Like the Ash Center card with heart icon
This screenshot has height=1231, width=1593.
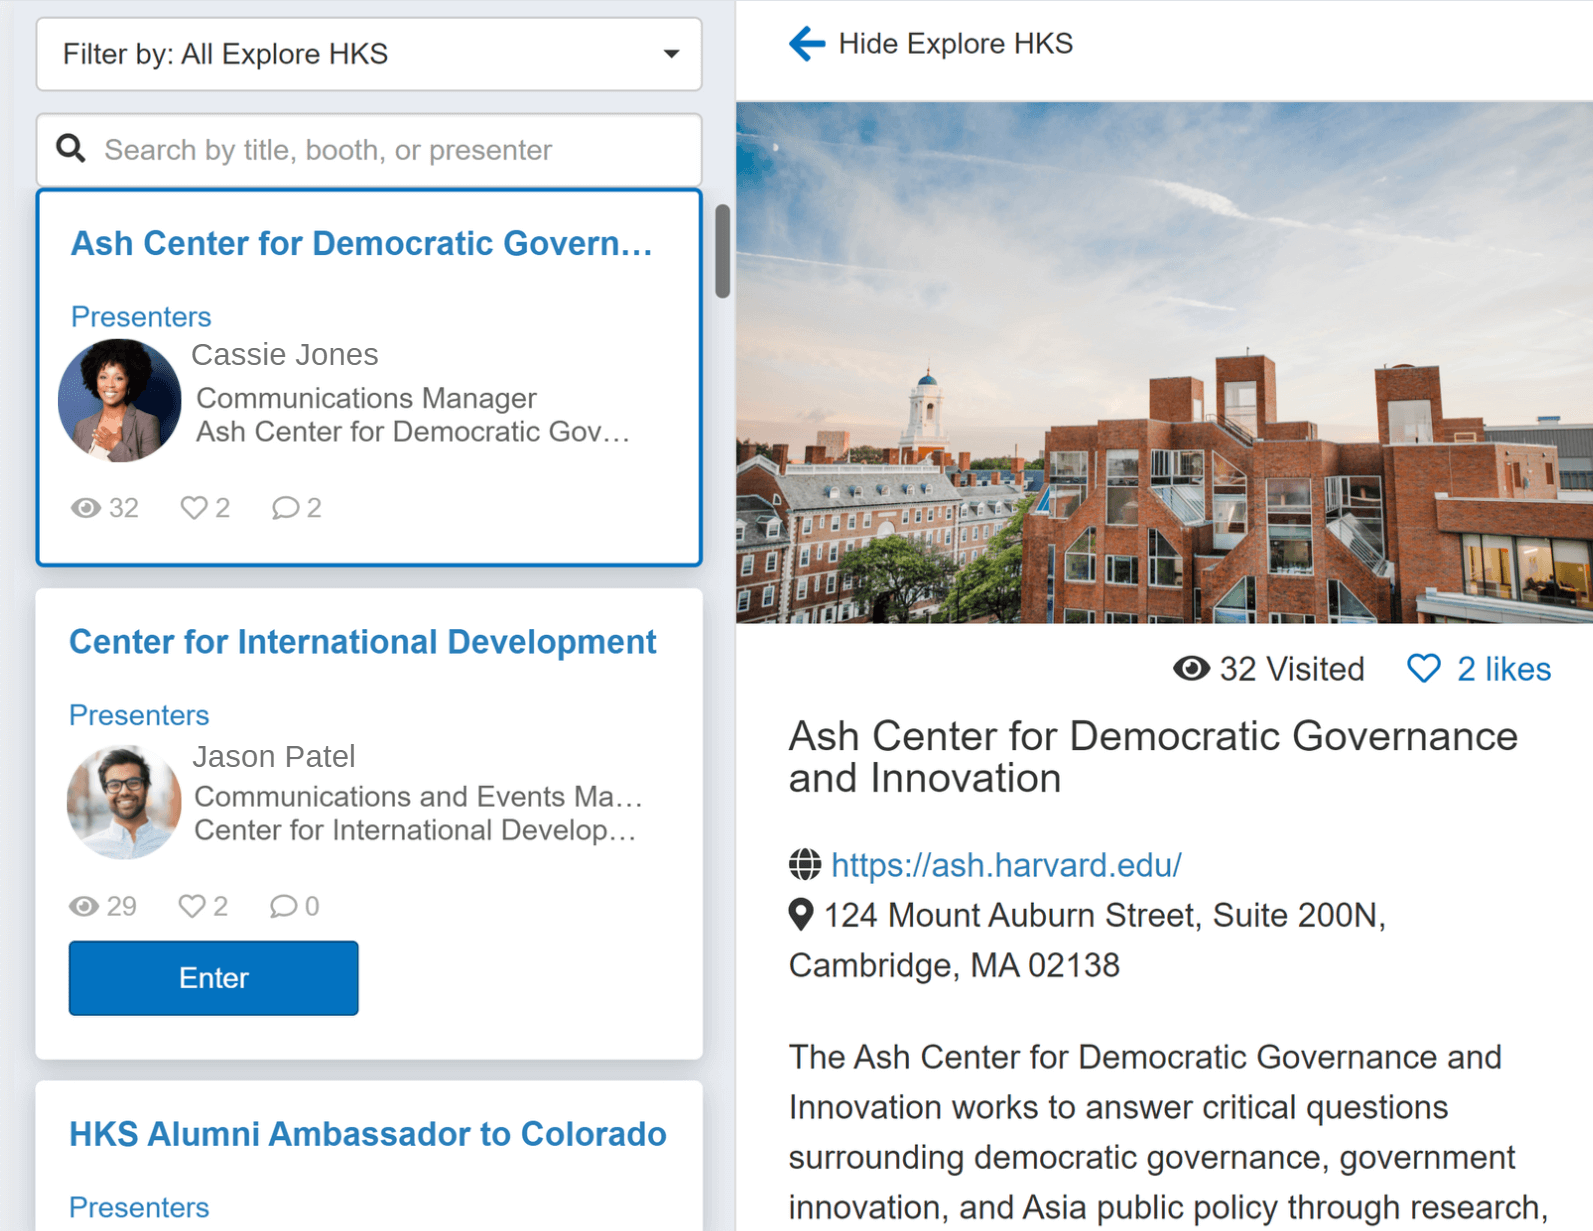pos(193,508)
